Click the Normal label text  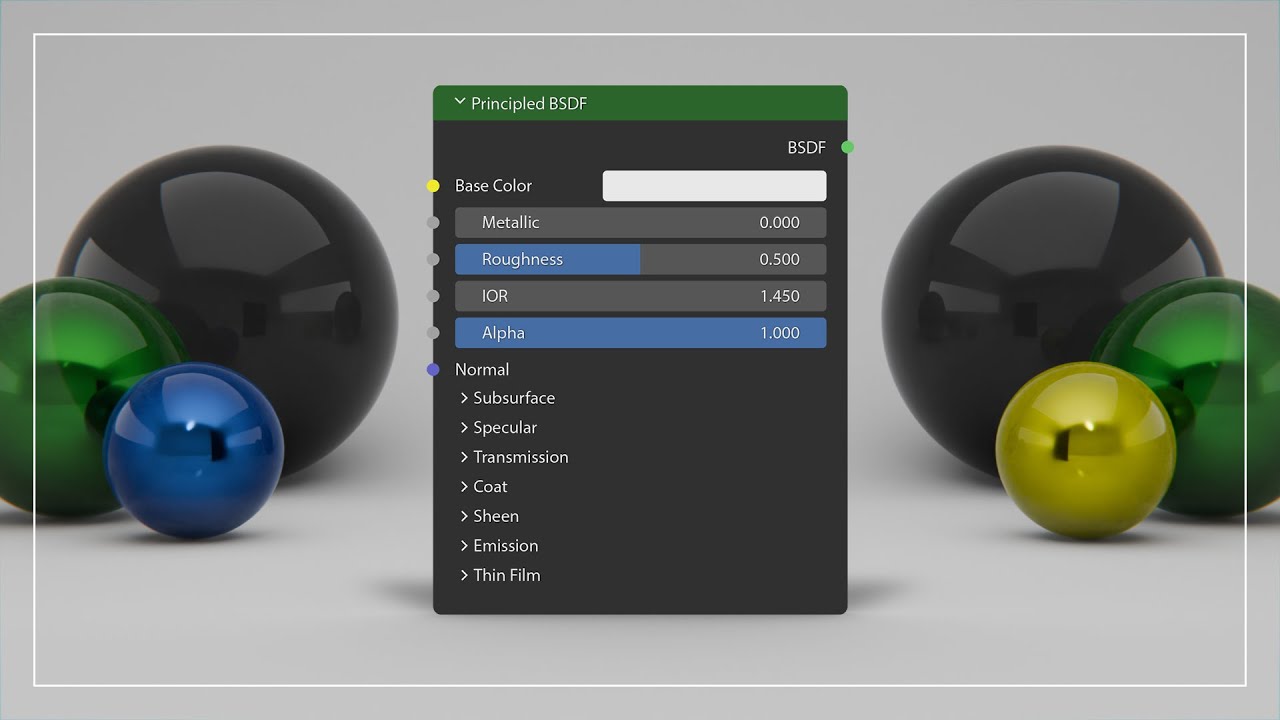(x=482, y=369)
